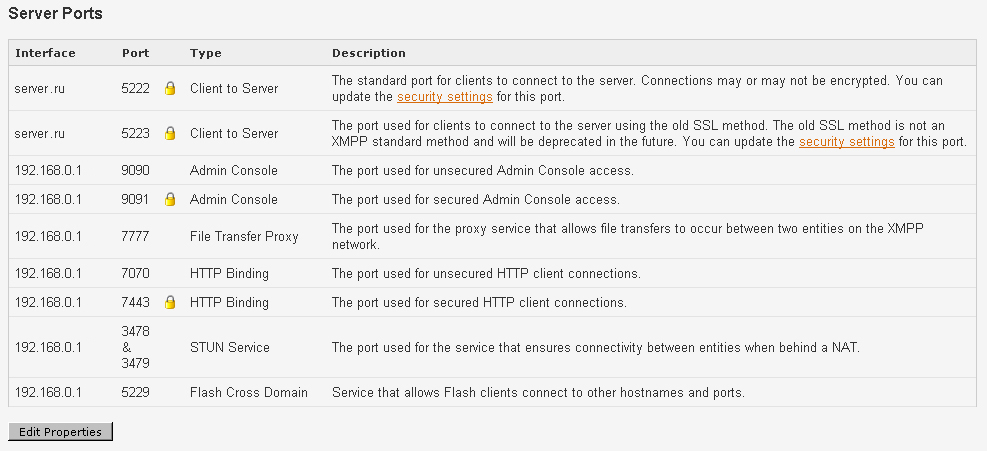This screenshot has width=987, height=451.
Task: Click the 7070 HTTP Binding port number
Action: (135, 274)
